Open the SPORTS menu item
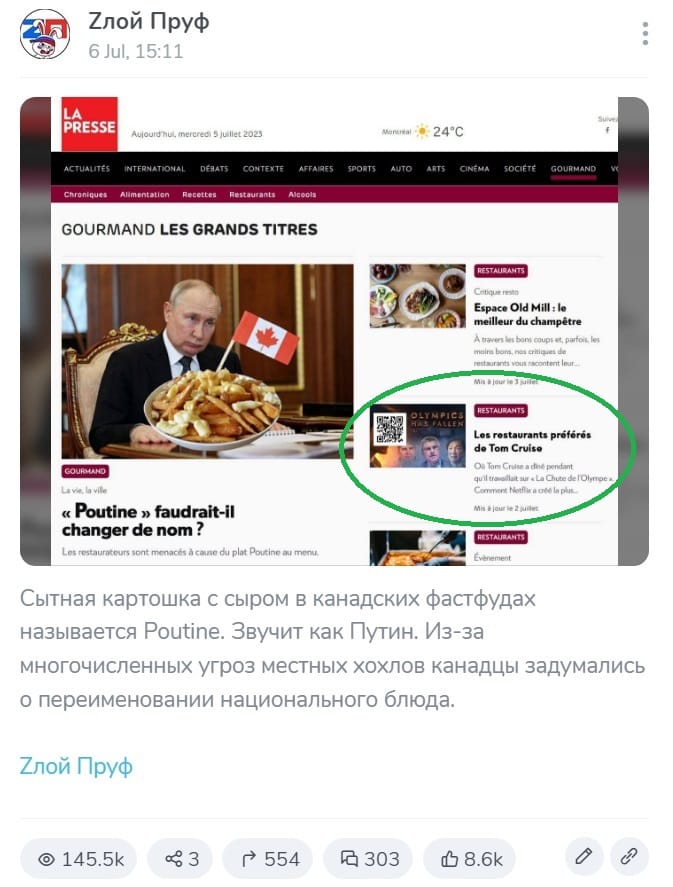673x887 pixels. pyautogui.click(x=361, y=169)
